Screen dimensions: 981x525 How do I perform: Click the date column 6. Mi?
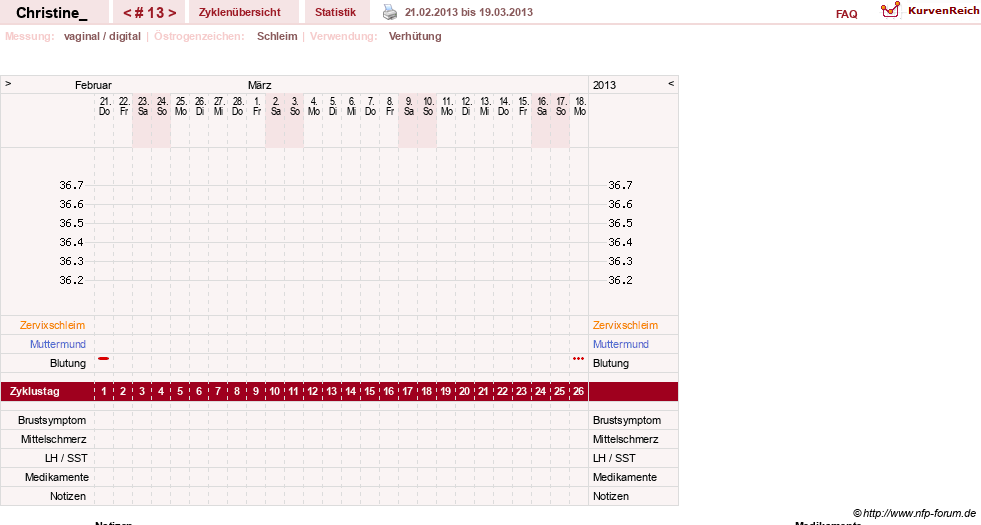pos(352,106)
